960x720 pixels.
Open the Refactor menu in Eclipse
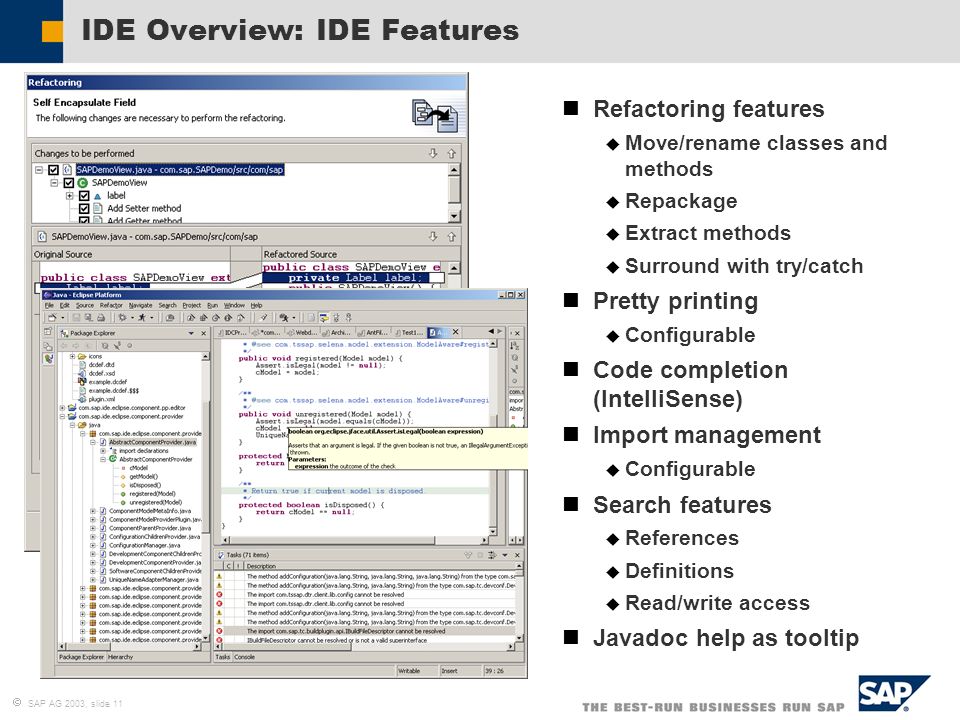(111, 305)
